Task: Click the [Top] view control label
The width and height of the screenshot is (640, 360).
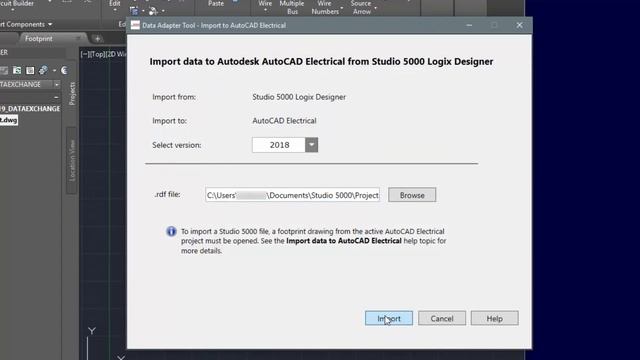Action: click(97, 54)
